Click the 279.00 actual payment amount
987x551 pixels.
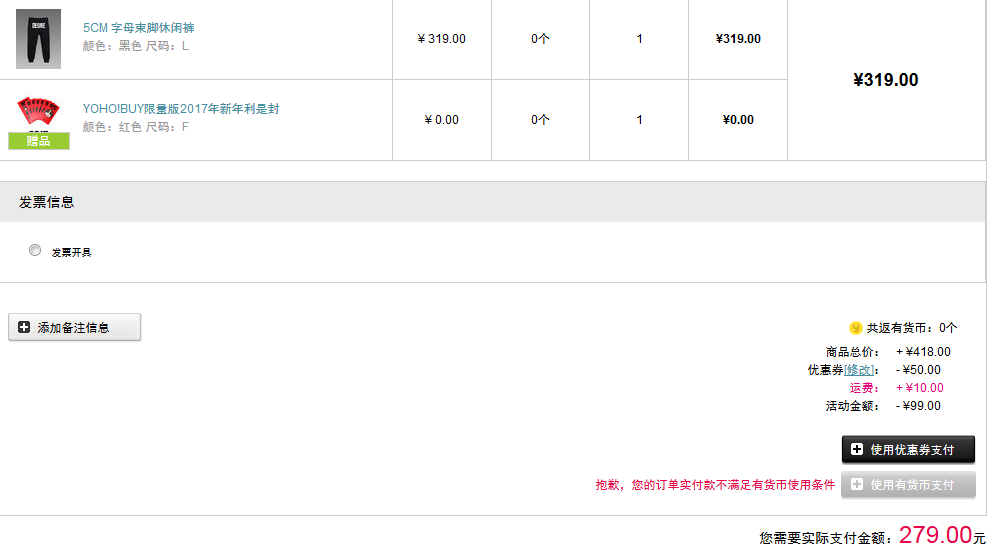935,535
